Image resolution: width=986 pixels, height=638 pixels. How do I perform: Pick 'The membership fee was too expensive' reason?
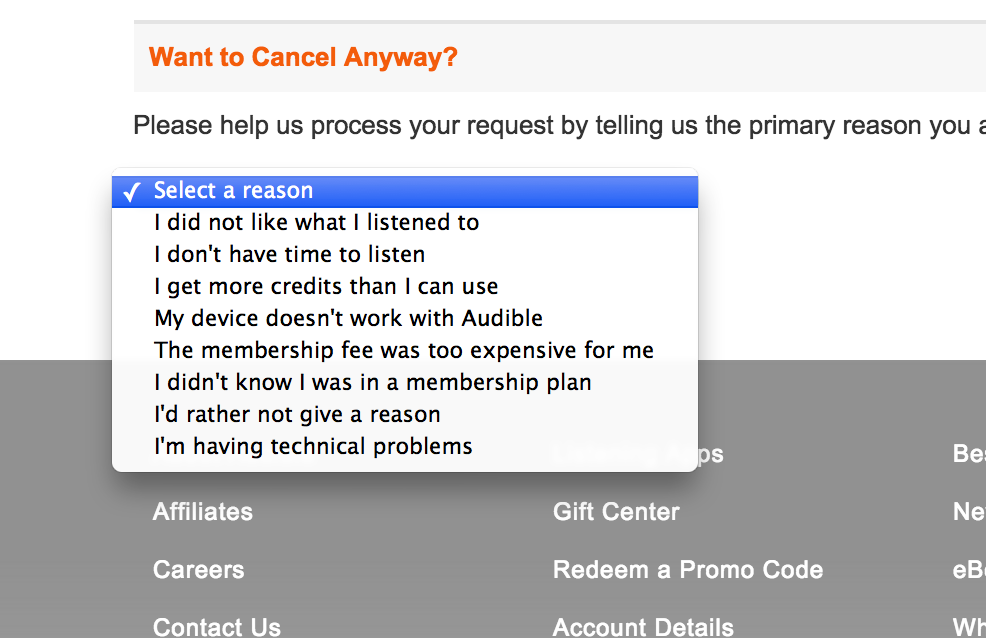403,350
